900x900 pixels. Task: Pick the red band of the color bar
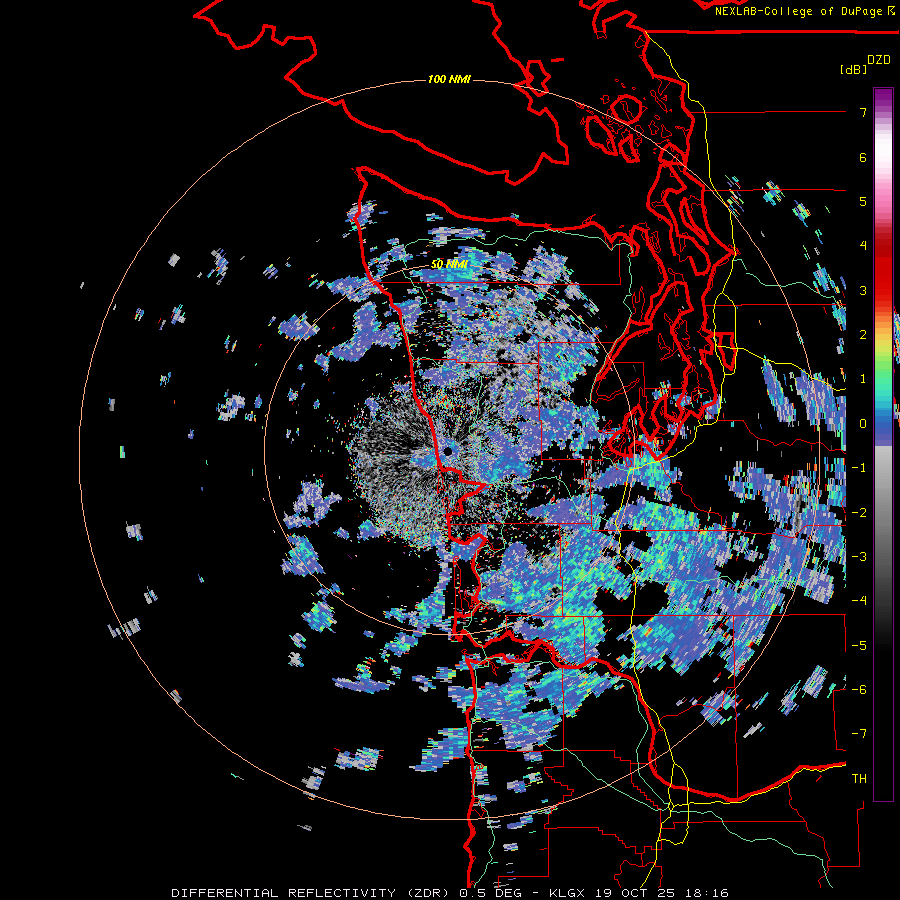coord(883,270)
